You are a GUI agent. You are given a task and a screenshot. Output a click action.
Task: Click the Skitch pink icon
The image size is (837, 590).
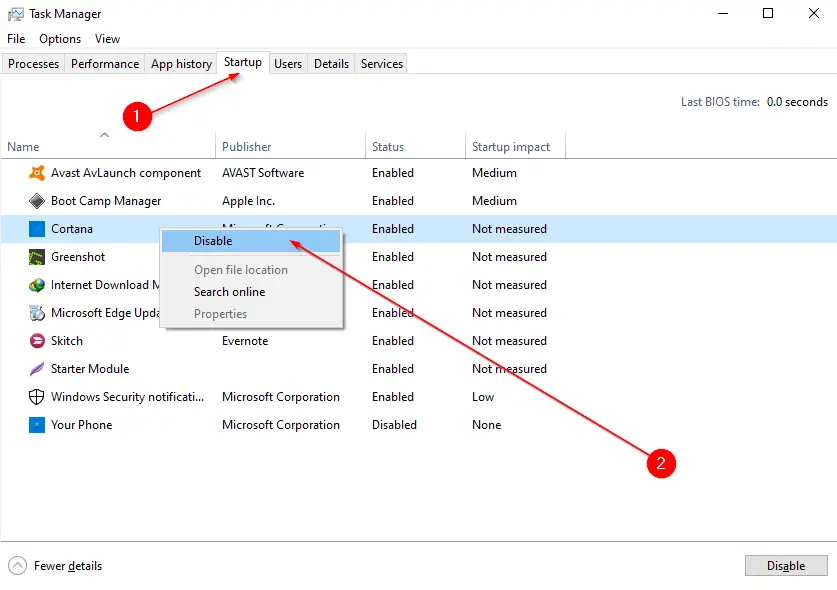37,341
